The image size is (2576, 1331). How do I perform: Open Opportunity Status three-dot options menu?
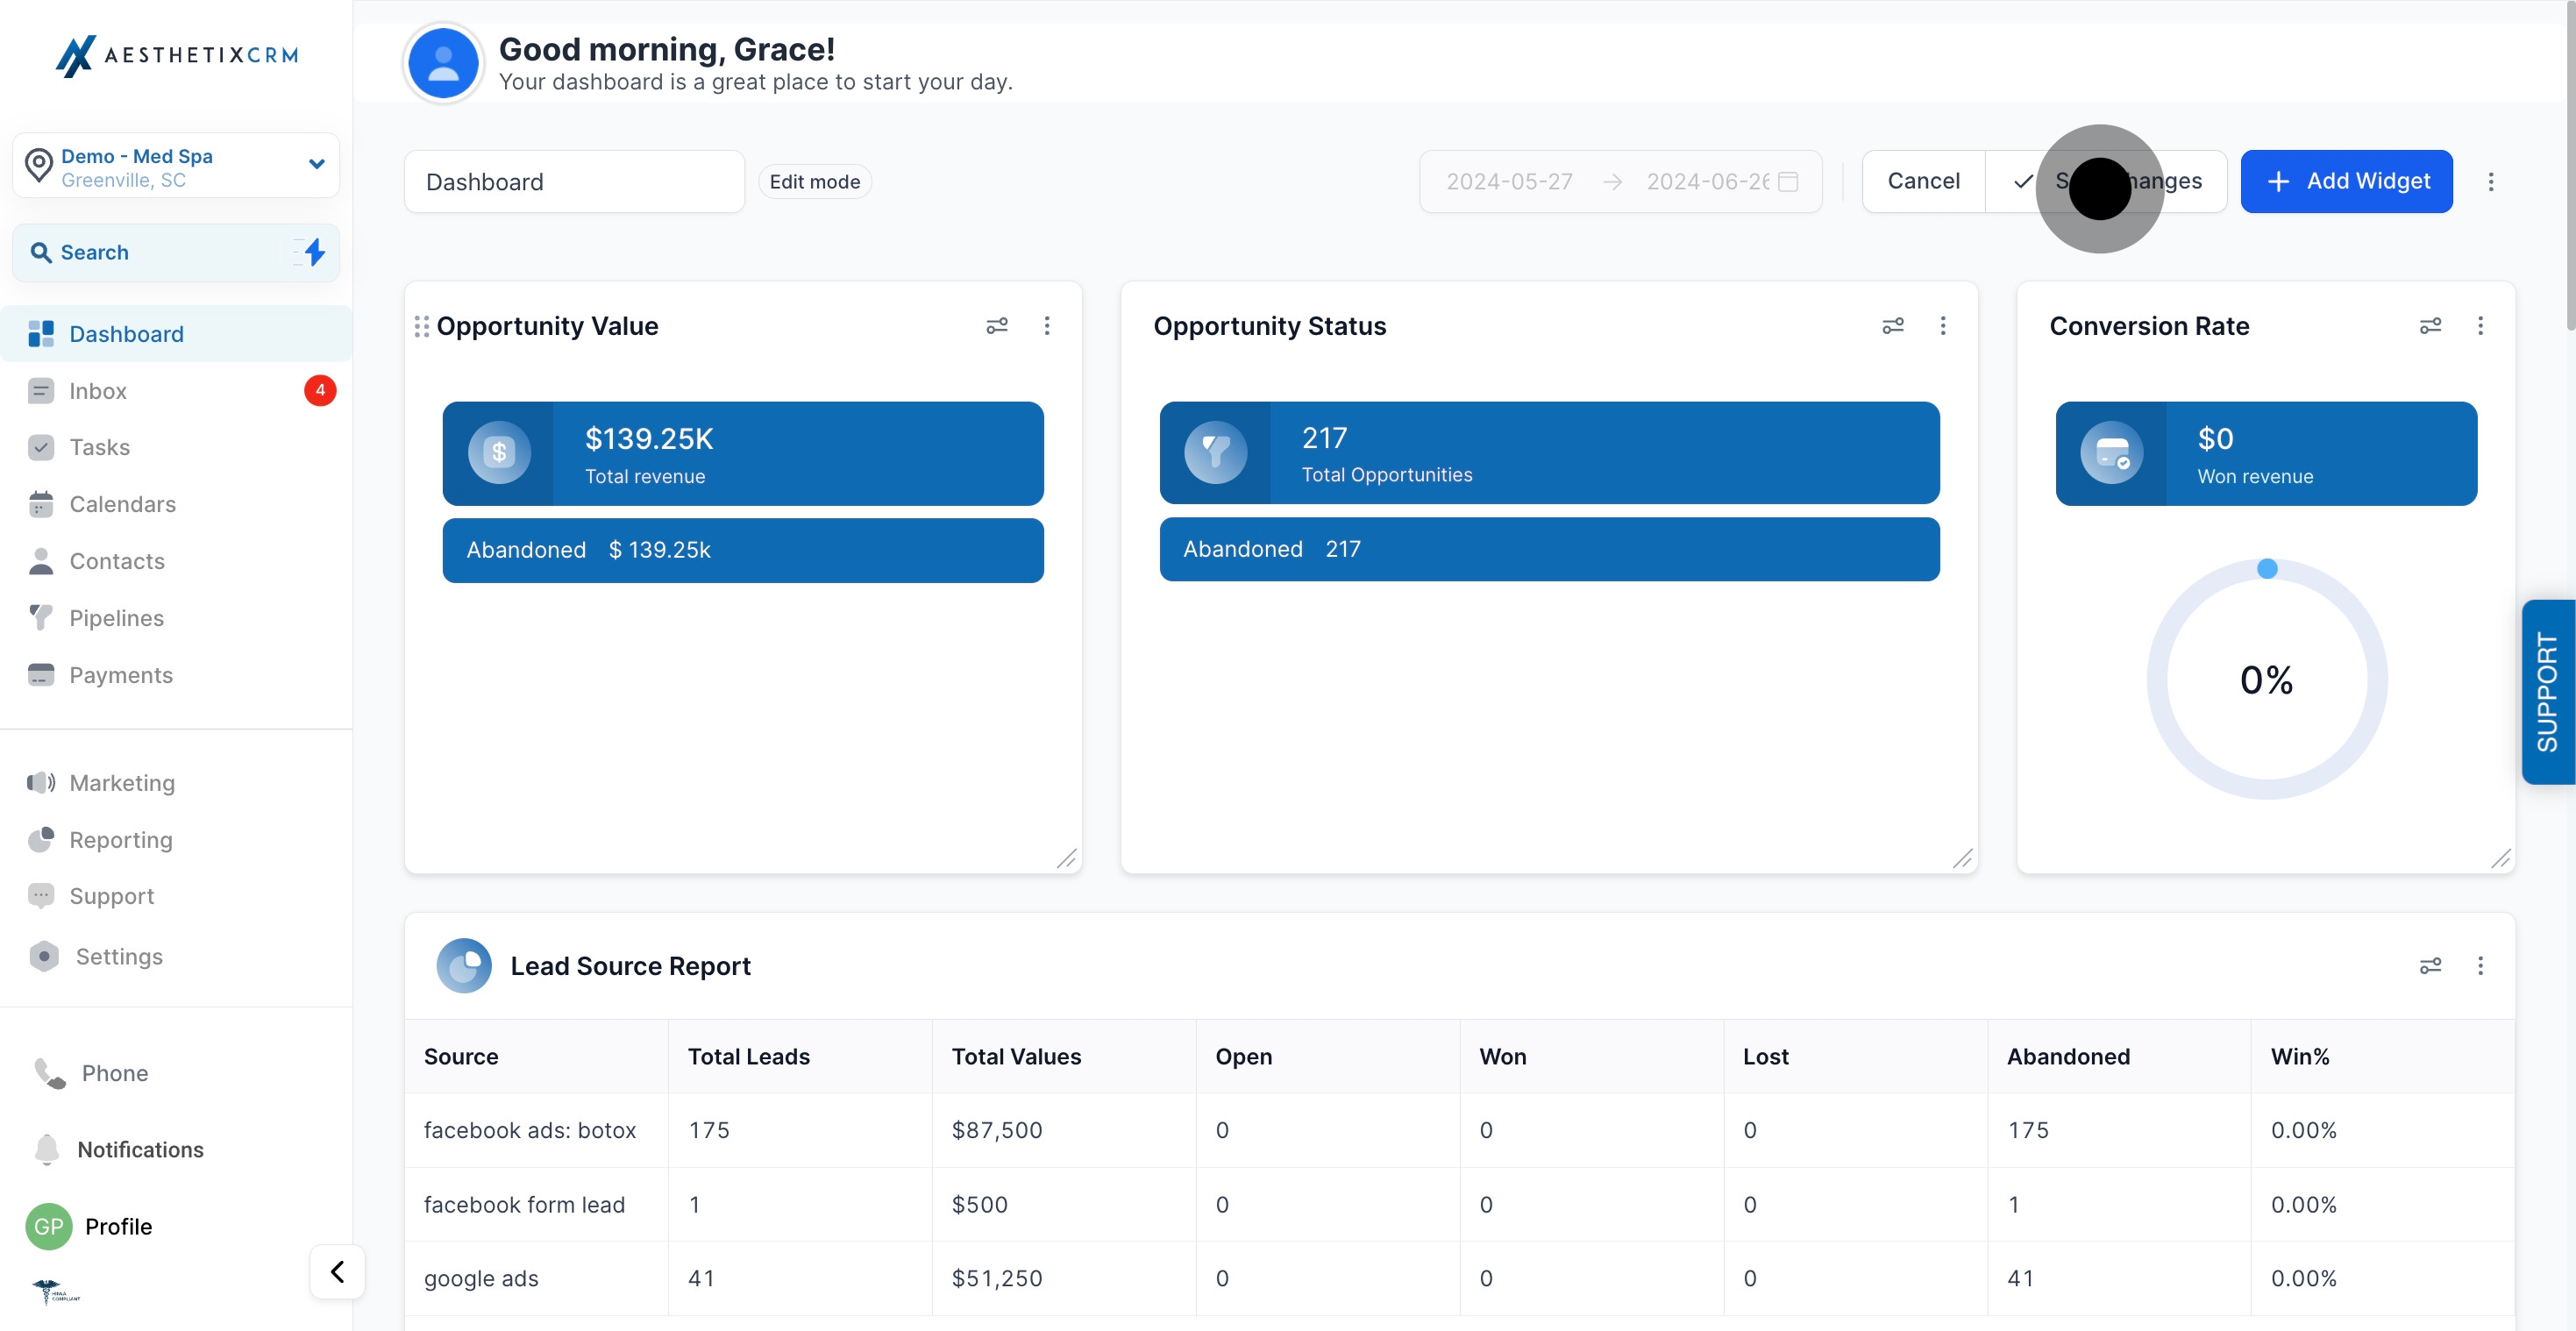pyautogui.click(x=1943, y=326)
